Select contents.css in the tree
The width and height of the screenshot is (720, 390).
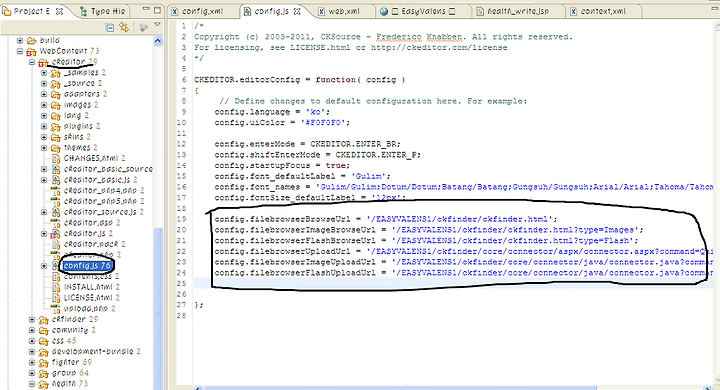pyautogui.click(x=91, y=277)
